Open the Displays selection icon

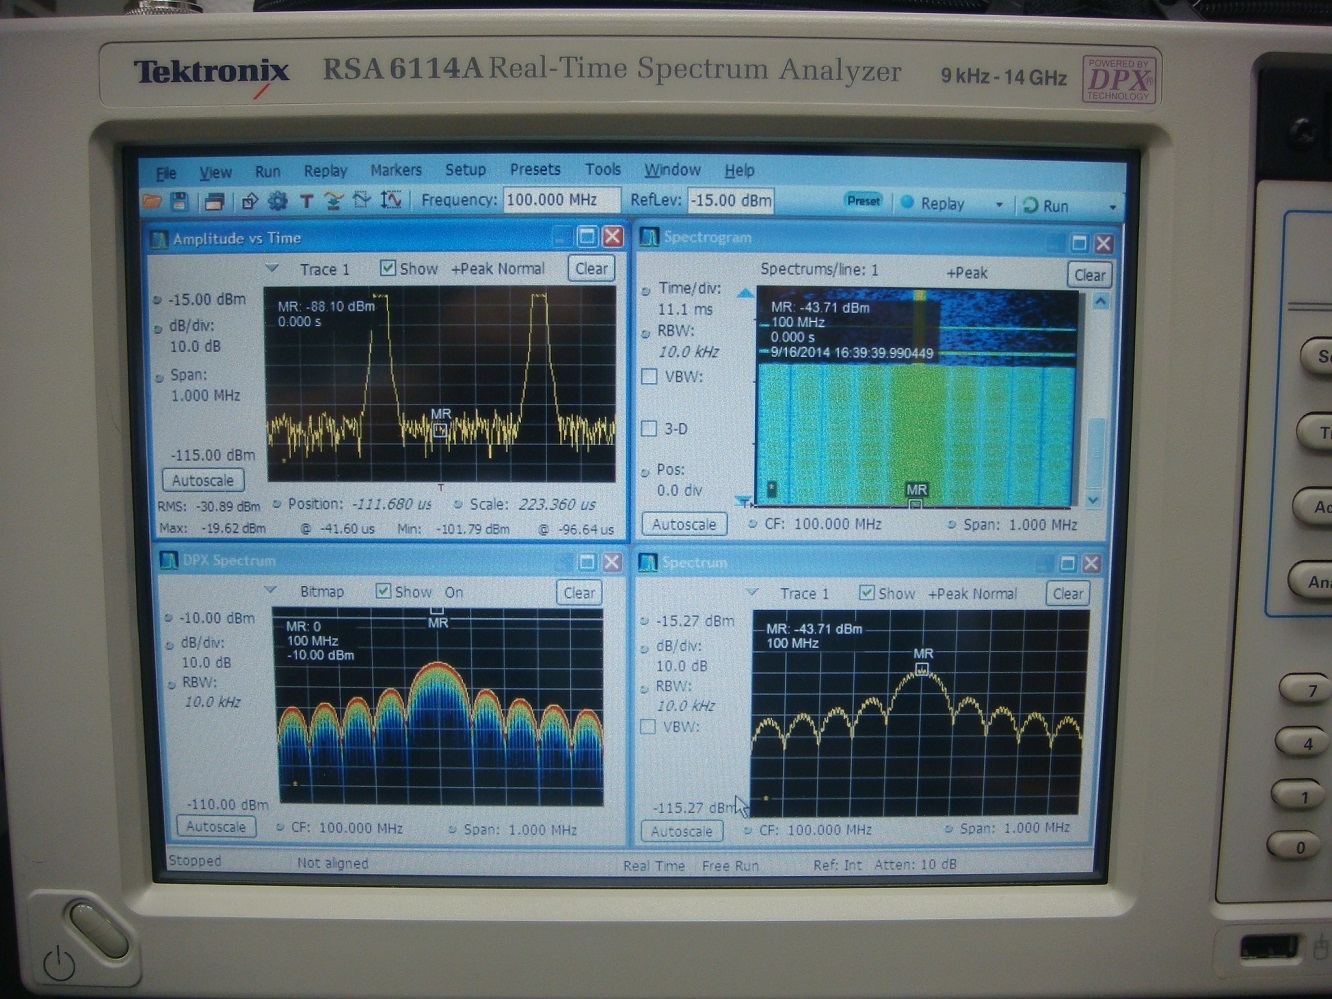[213, 202]
